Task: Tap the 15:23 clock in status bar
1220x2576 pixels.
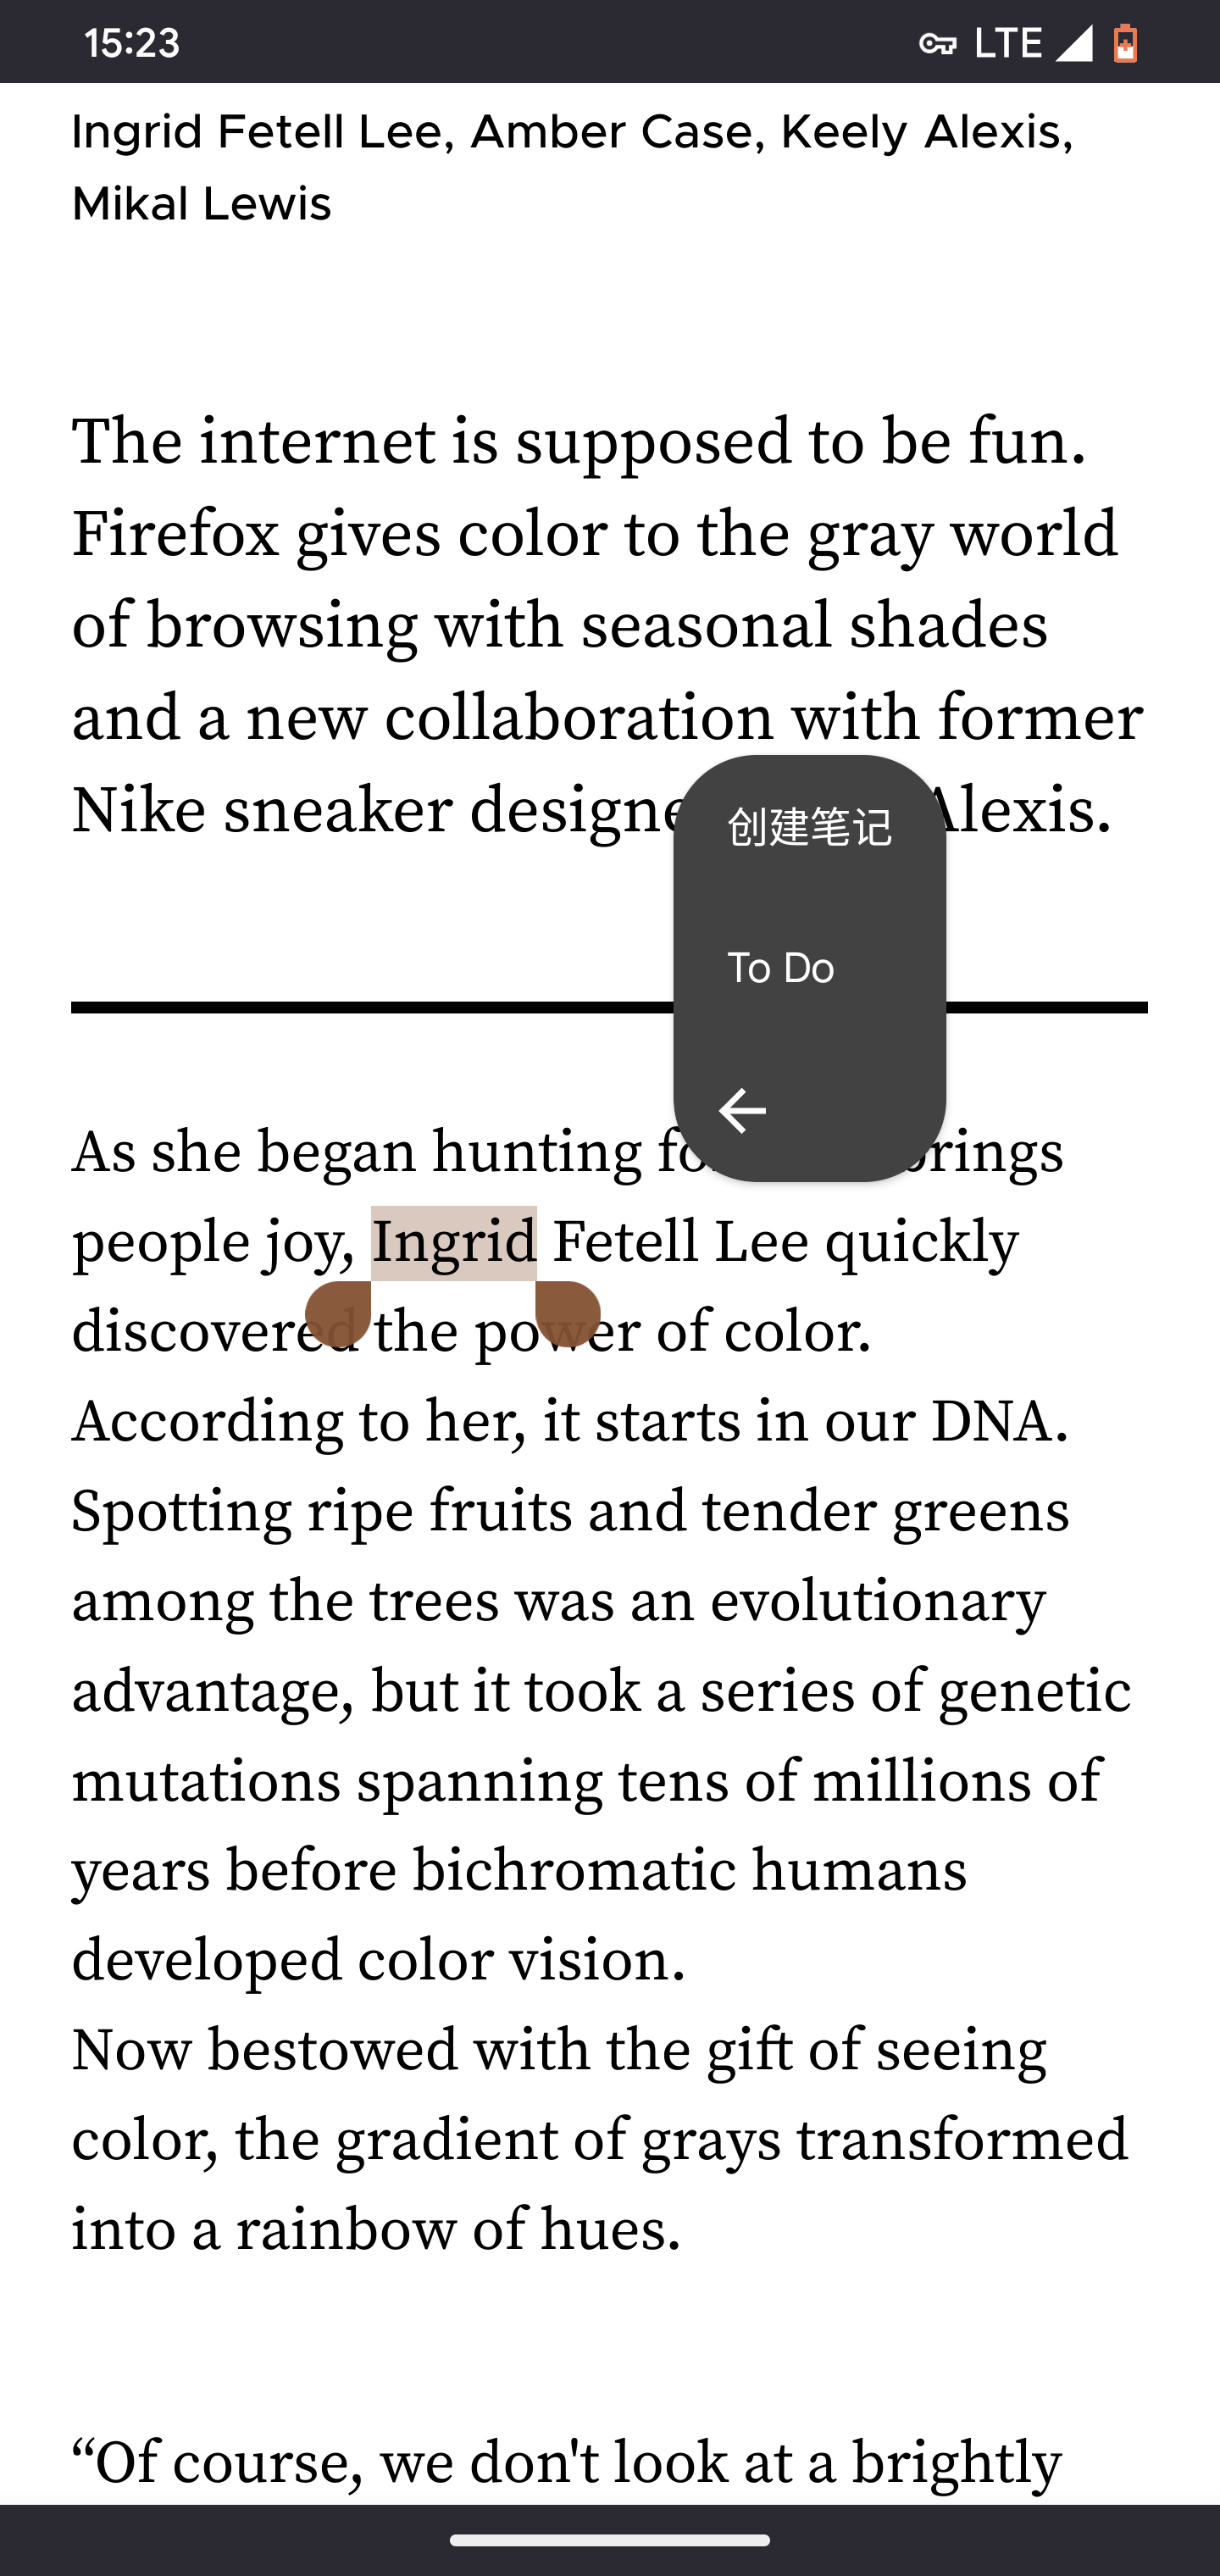Action: [132, 43]
